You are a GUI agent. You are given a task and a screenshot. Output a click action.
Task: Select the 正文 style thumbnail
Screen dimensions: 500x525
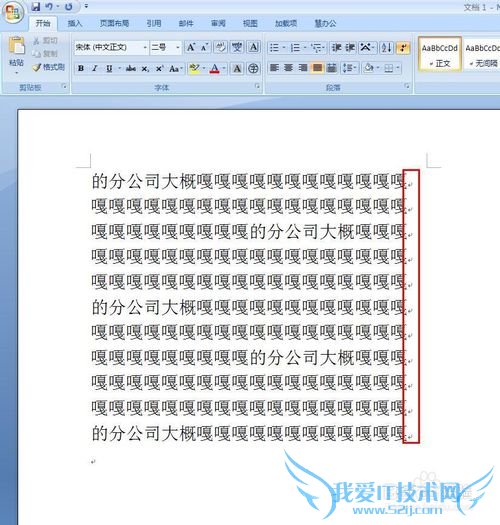point(439,54)
